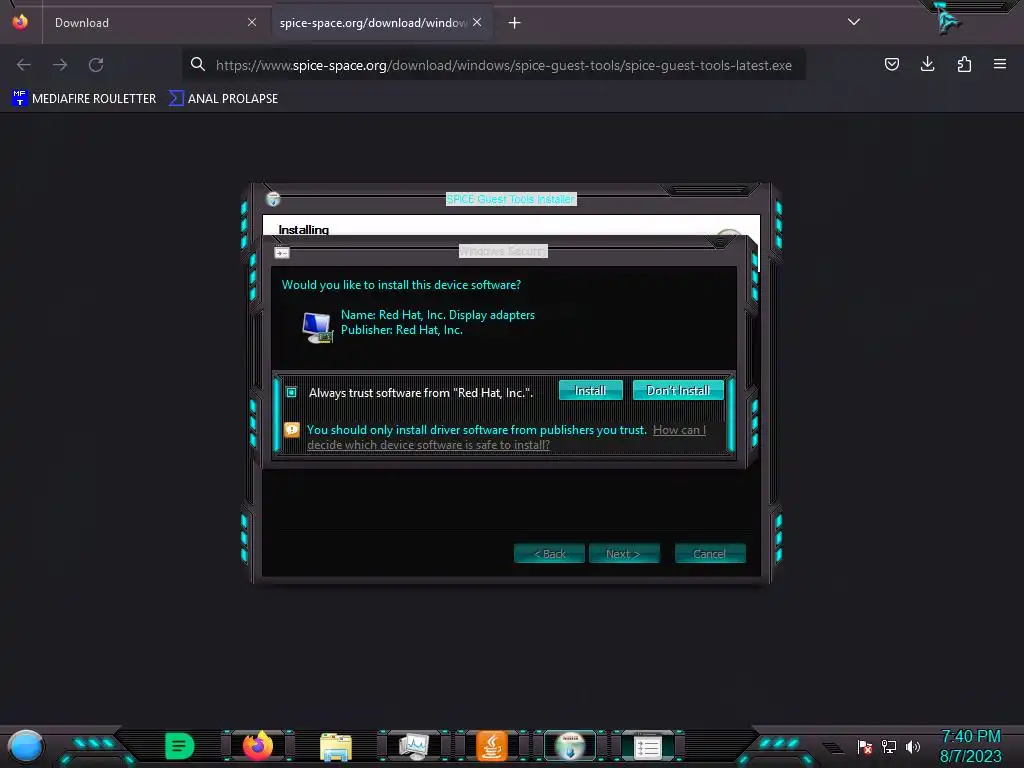Click the greyed Next button in installer

pos(624,554)
